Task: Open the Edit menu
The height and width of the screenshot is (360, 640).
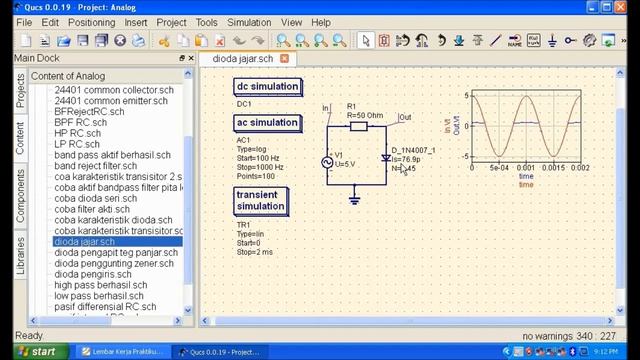Action: point(50,22)
